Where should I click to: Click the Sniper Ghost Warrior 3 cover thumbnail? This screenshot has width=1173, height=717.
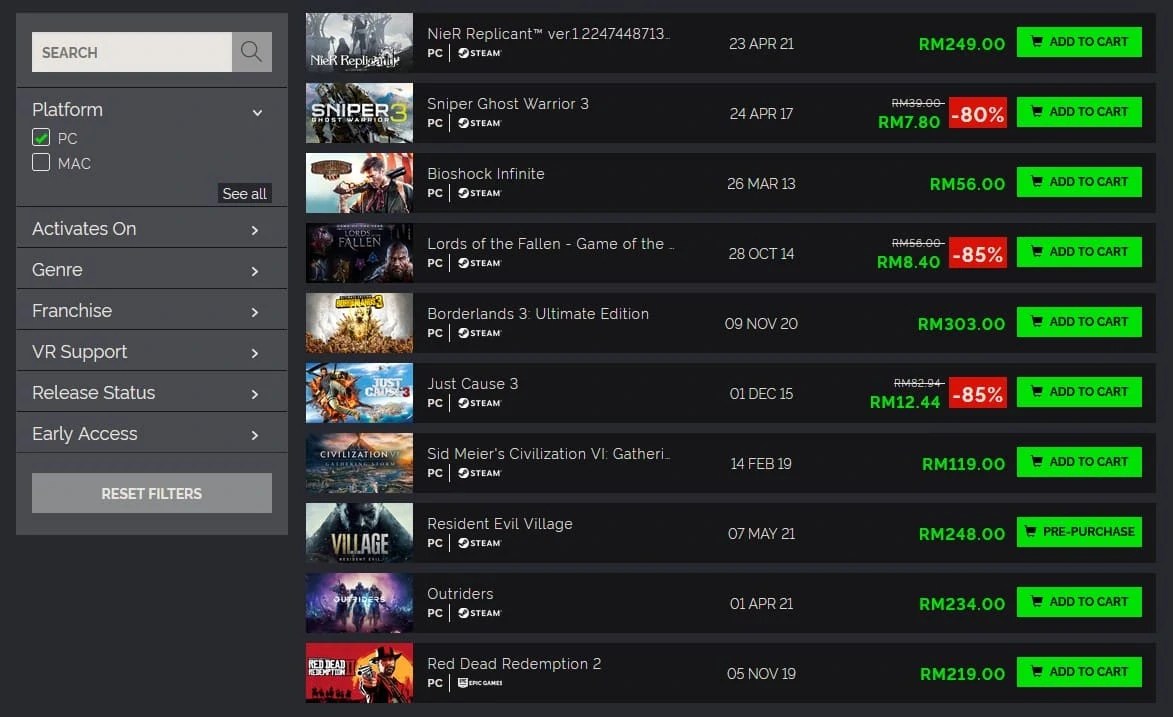coord(358,112)
